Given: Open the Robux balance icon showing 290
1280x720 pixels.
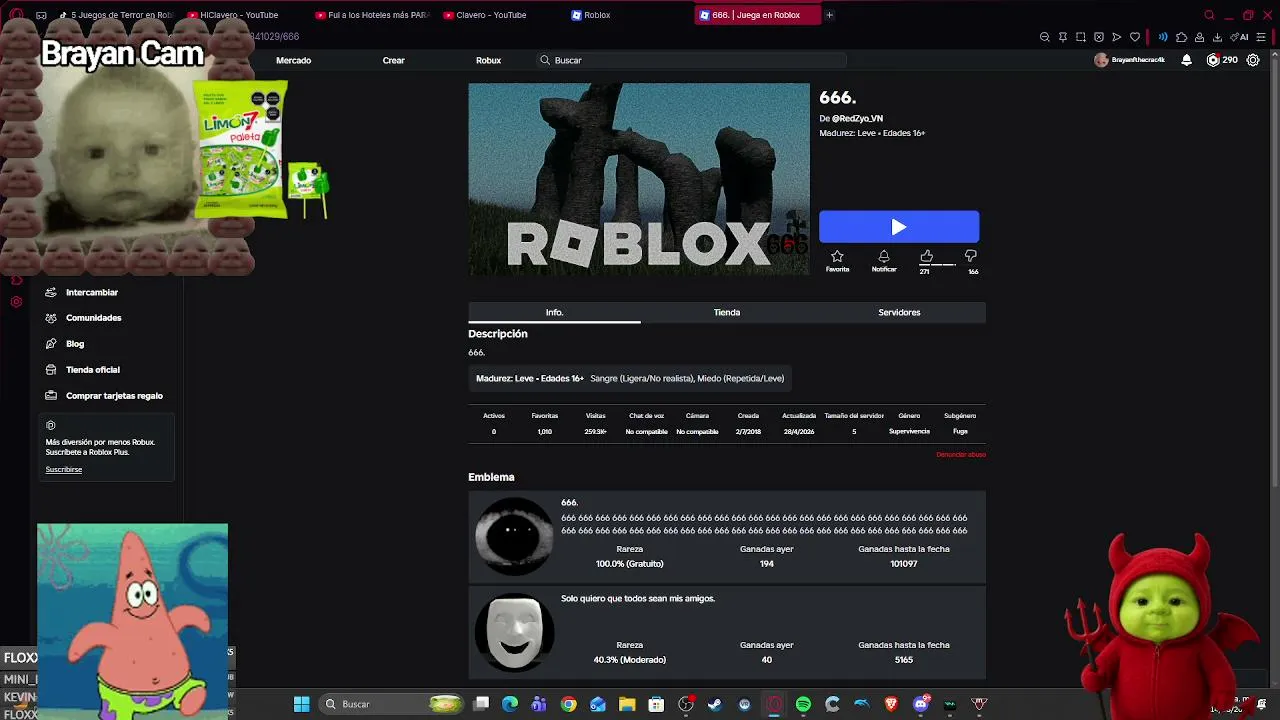Looking at the screenshot, I should point(1213,60).
